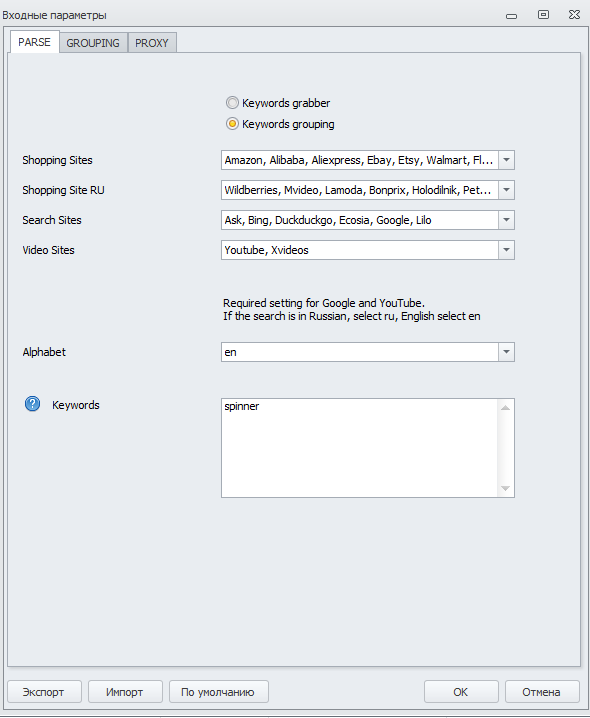Image resolution: width=590 pixels, height=718 pixels.
Task: Click the Отмена button
Action: 541,692
